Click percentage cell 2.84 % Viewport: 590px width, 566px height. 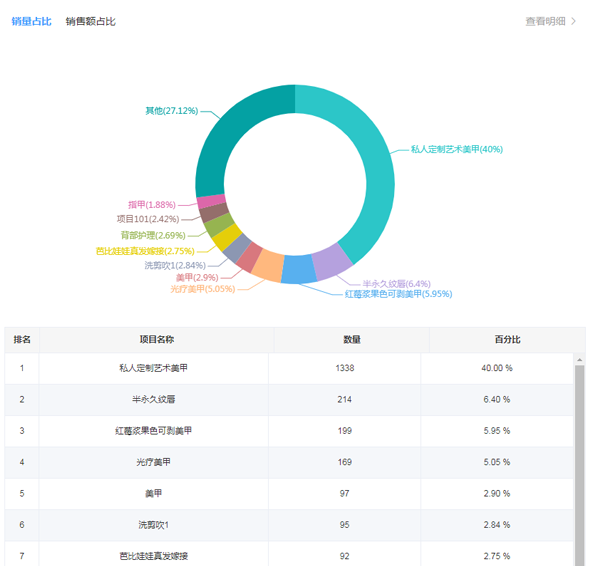[x=497, y=525]
